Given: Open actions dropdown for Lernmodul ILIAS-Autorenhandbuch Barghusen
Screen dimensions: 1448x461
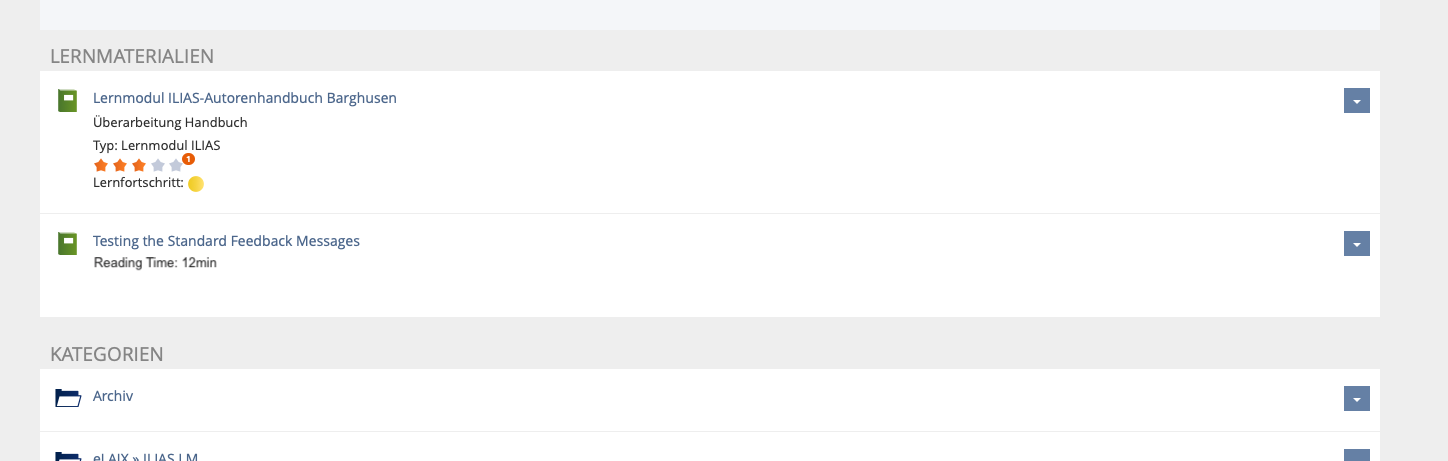Looking at the screenshot, I should 1356,101.
